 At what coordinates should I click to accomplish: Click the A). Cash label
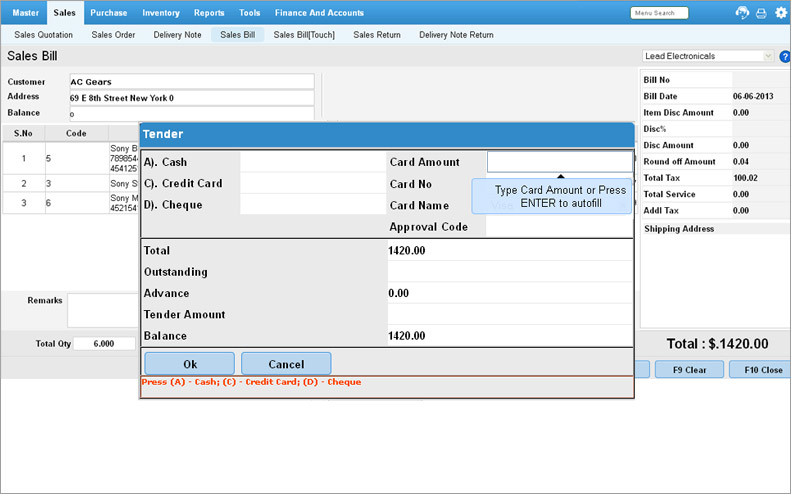(x=165, y=162)
